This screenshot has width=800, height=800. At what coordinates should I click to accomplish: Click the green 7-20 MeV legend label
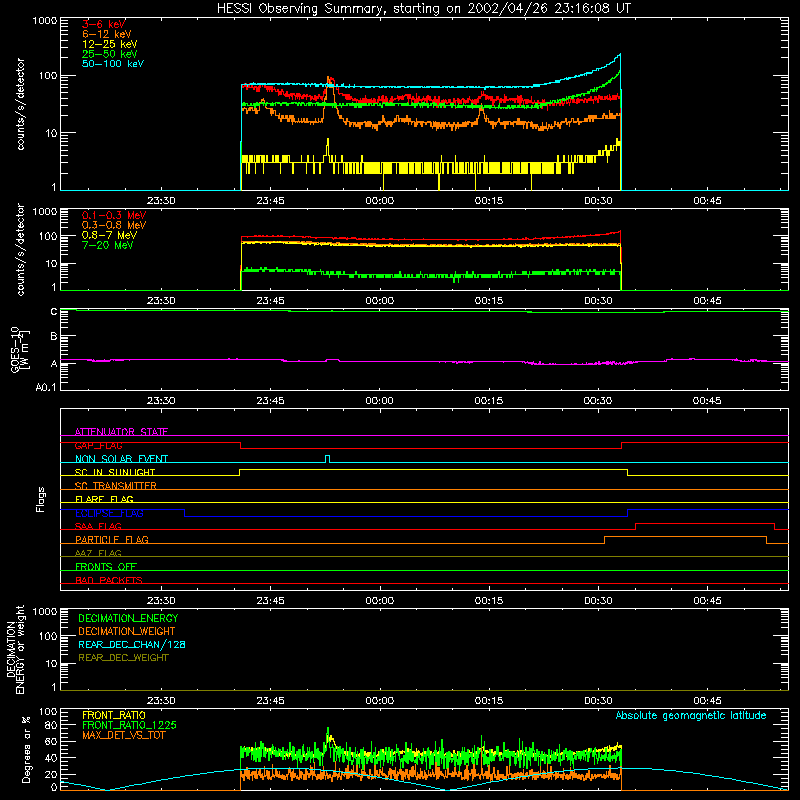107,245
